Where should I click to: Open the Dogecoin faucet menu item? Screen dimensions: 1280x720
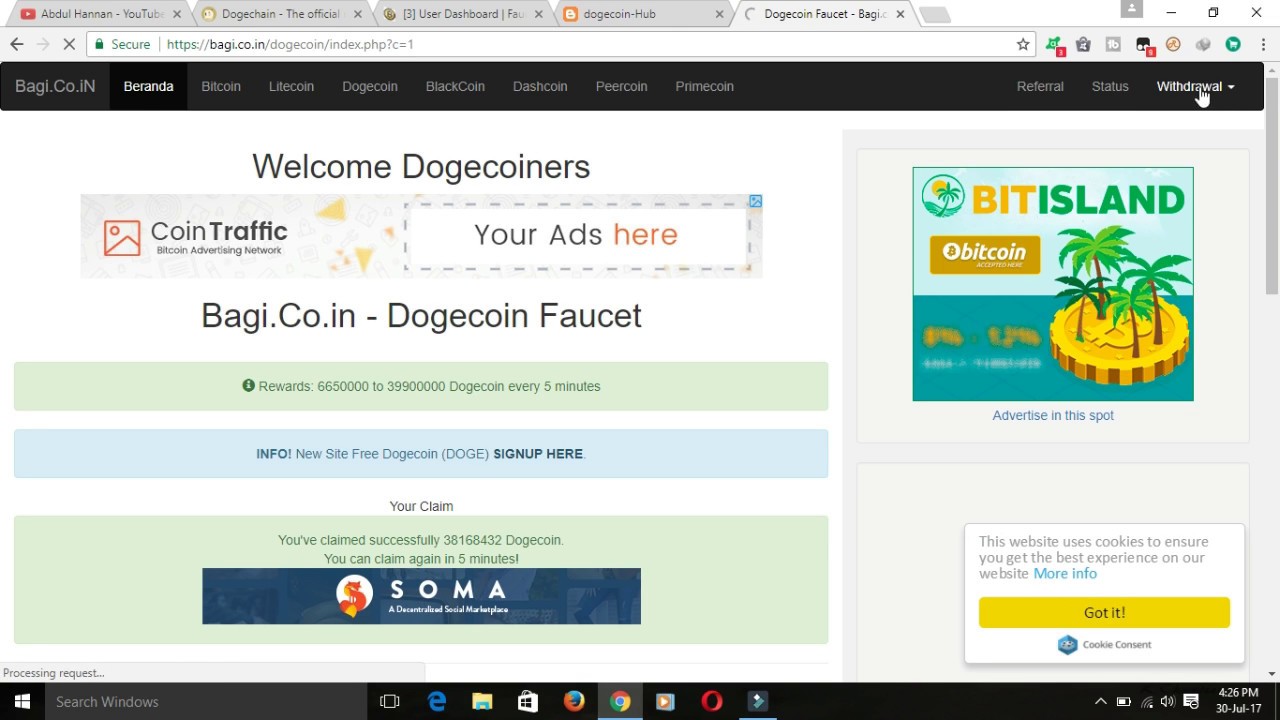[370, 86]
